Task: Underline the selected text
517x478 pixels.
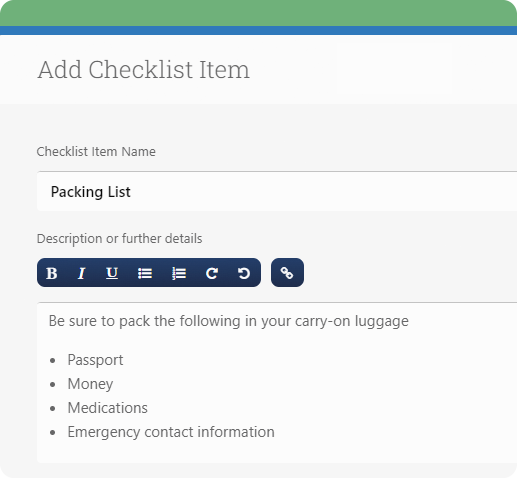Action: 112,273
